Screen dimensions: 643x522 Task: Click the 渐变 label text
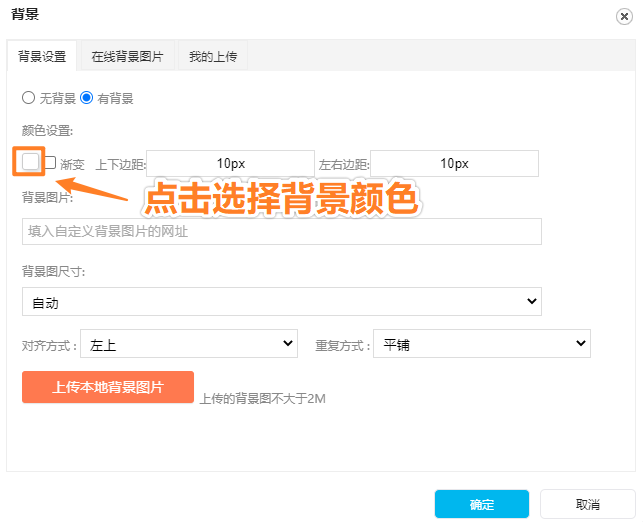pos(72,163)
